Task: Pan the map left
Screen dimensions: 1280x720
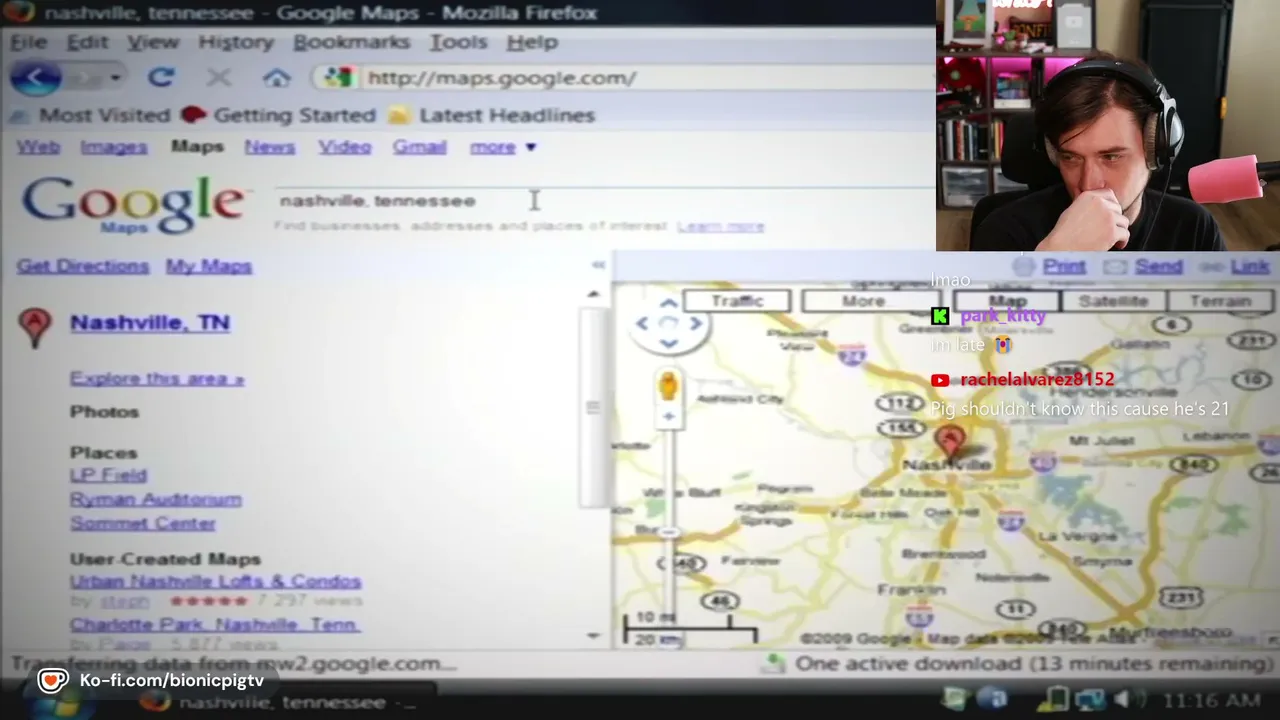Action: point(643,323)
